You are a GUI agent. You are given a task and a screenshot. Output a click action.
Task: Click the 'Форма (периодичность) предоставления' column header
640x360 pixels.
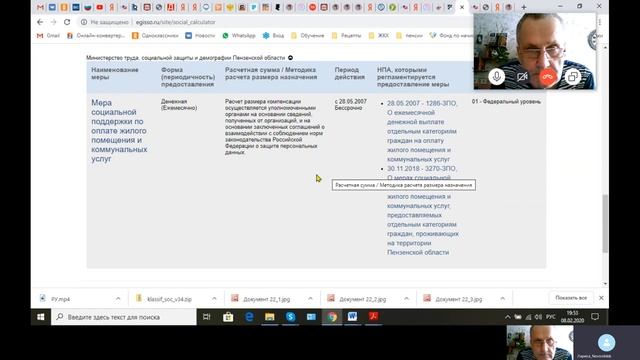188,77
